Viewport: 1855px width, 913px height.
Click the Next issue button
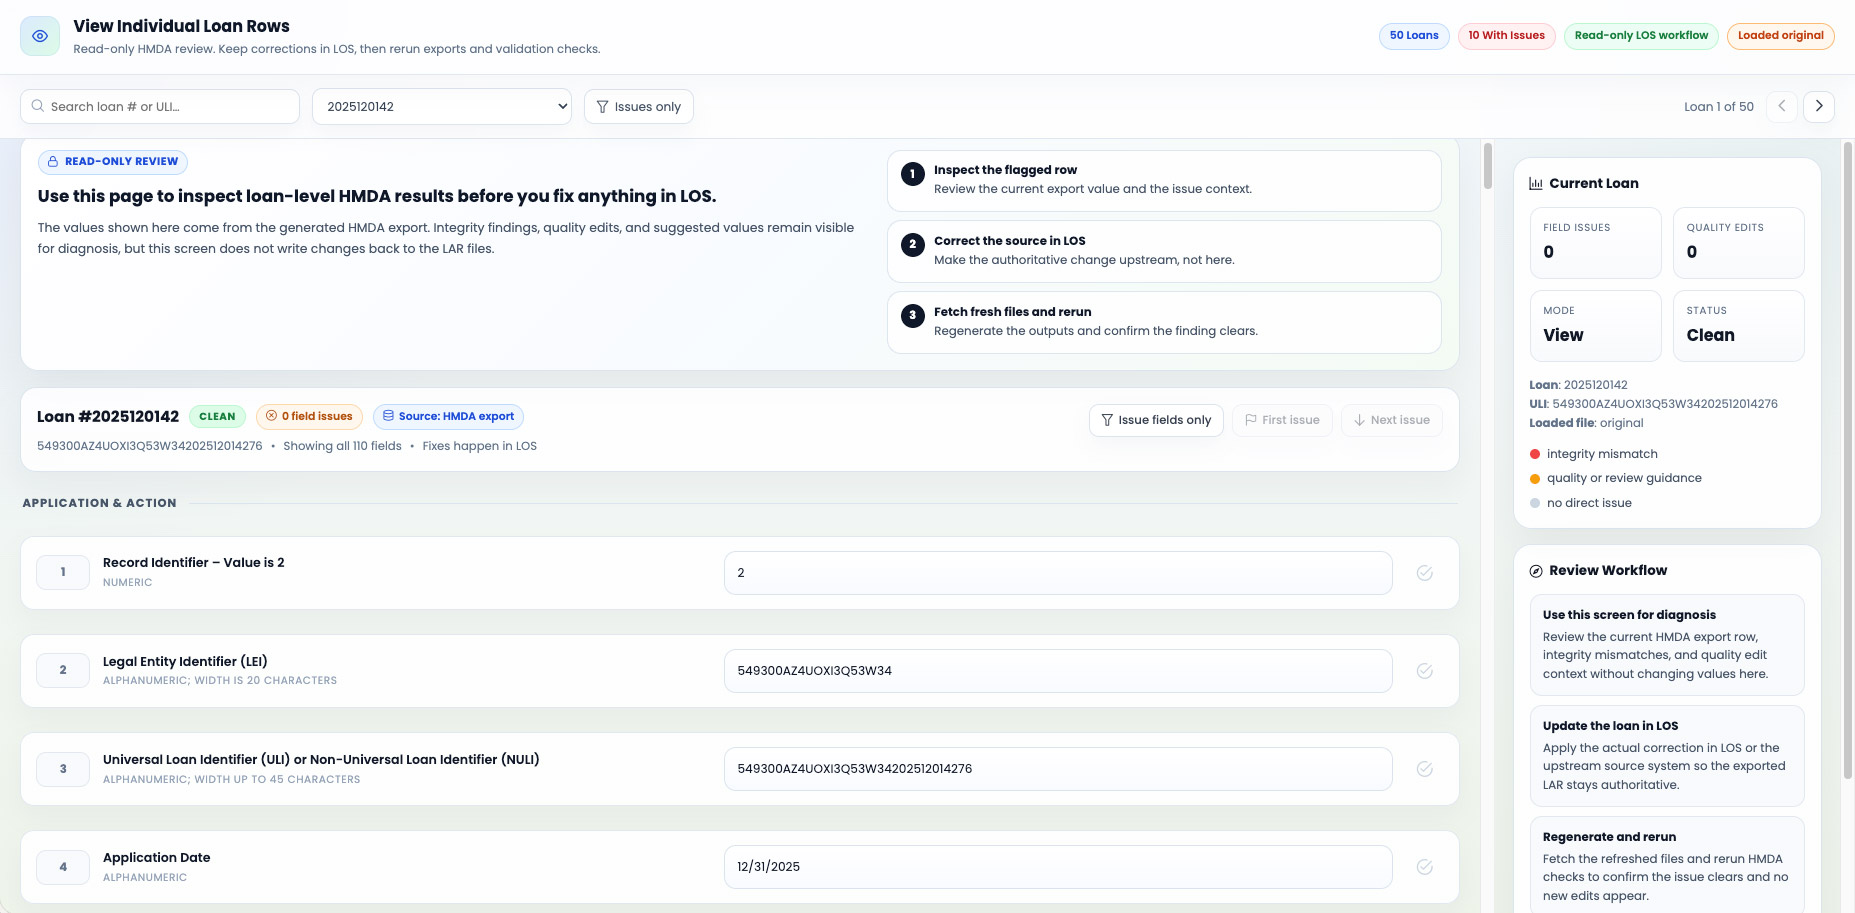pyautogui.click(x=1391, y=420)
